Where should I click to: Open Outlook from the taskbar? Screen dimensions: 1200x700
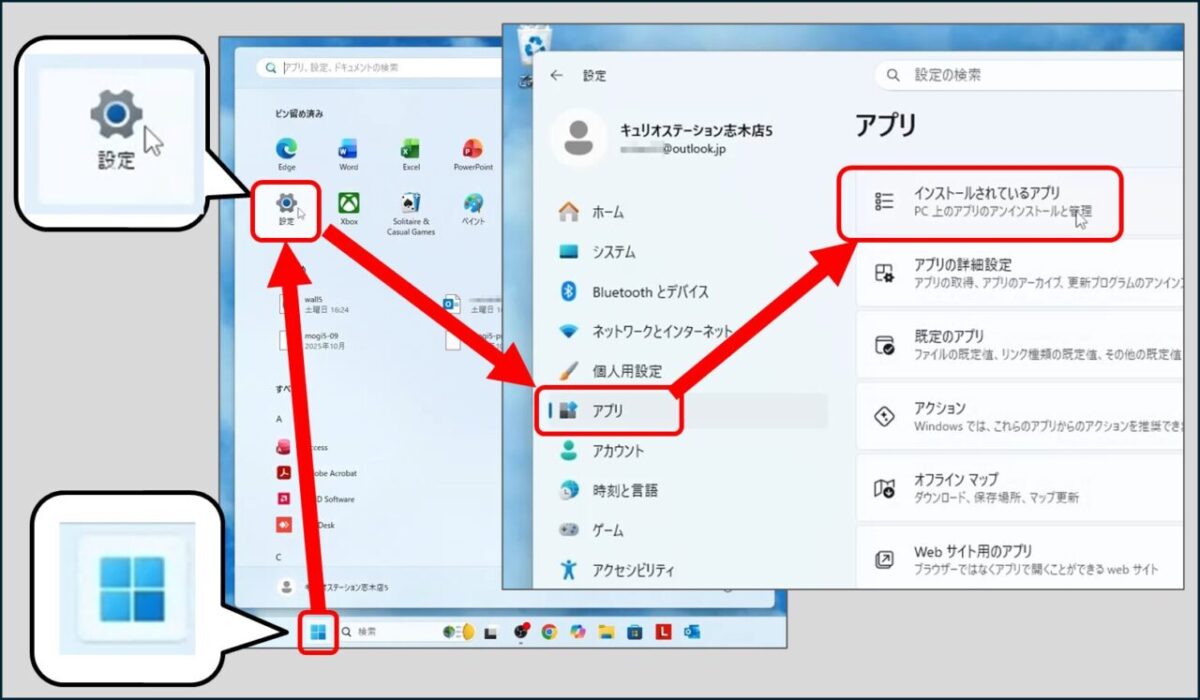pos(692,632)
